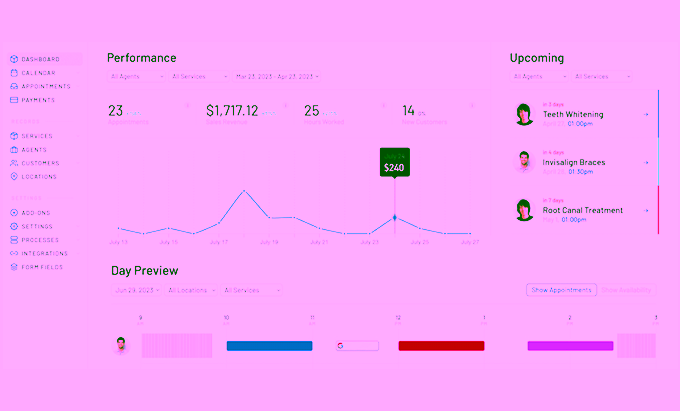
Task: Select the Services icon in sidebar
Action: 13,136
